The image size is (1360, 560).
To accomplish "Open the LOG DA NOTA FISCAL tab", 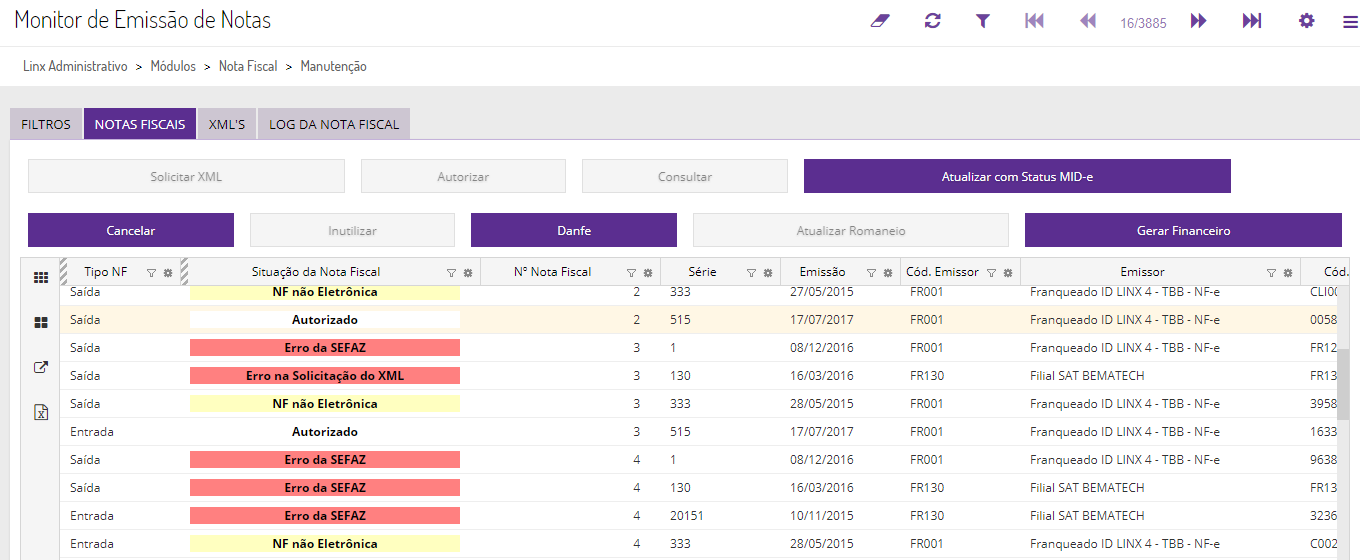I will pyautogui.click(x=334, y=125).
